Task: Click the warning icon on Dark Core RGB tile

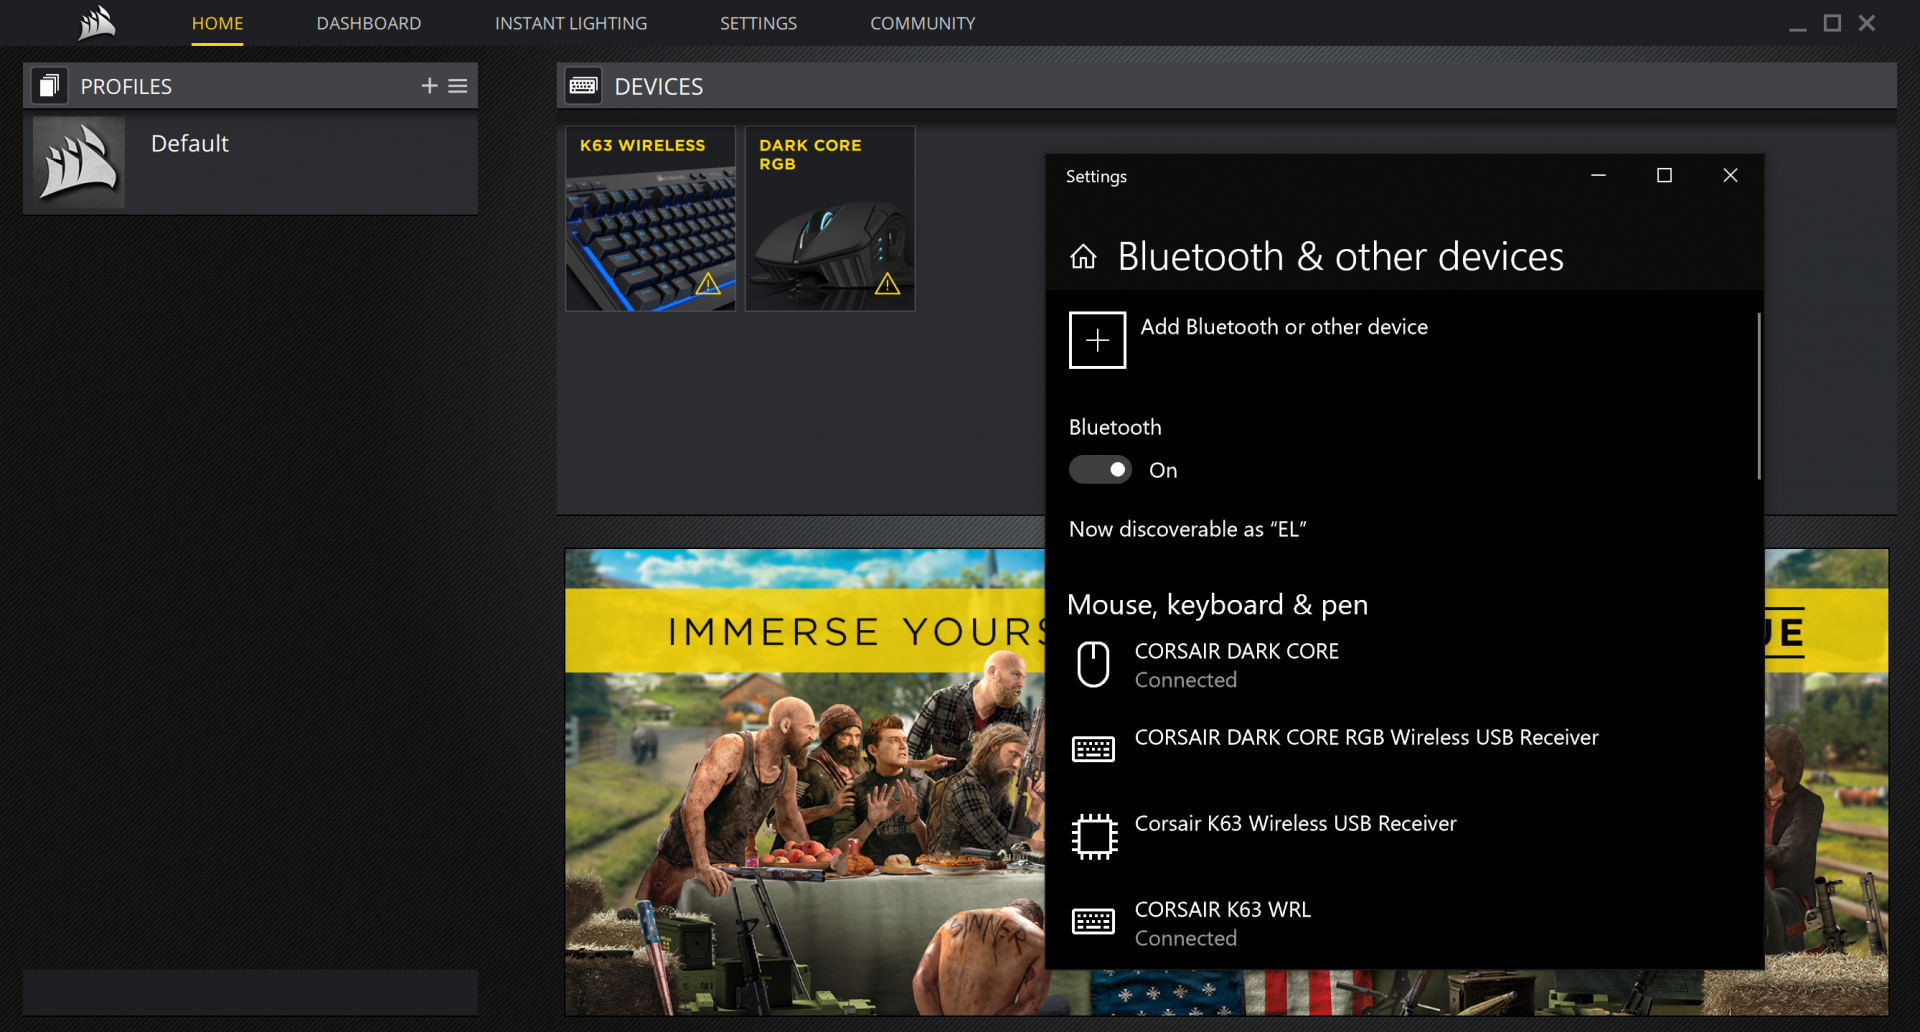Action: pyautogui.click(x=887, y=284)
